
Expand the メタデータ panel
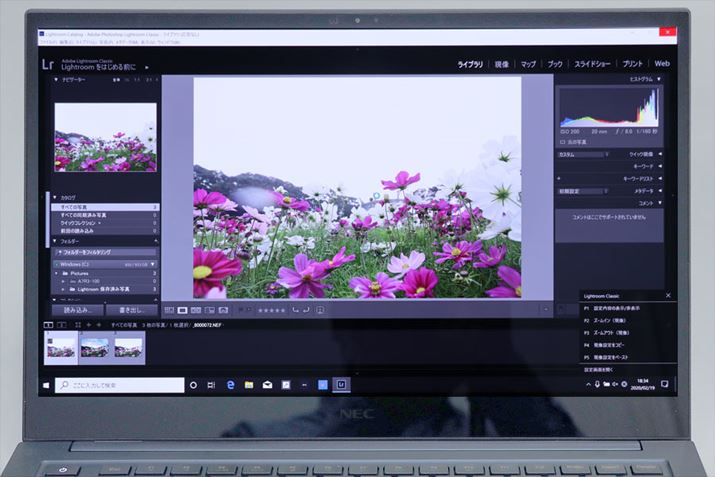[x=660, y=191]
